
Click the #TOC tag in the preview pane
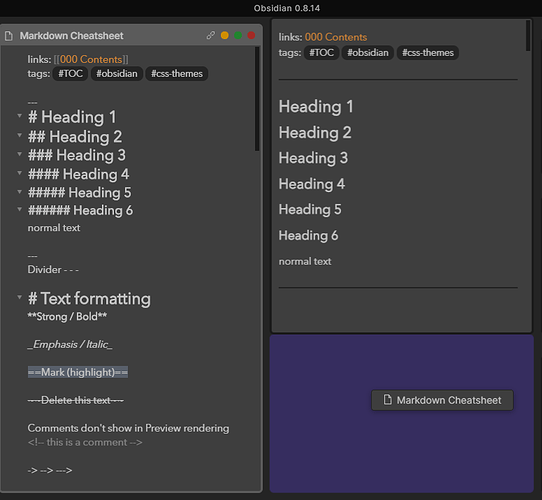[x=321, y=53]
